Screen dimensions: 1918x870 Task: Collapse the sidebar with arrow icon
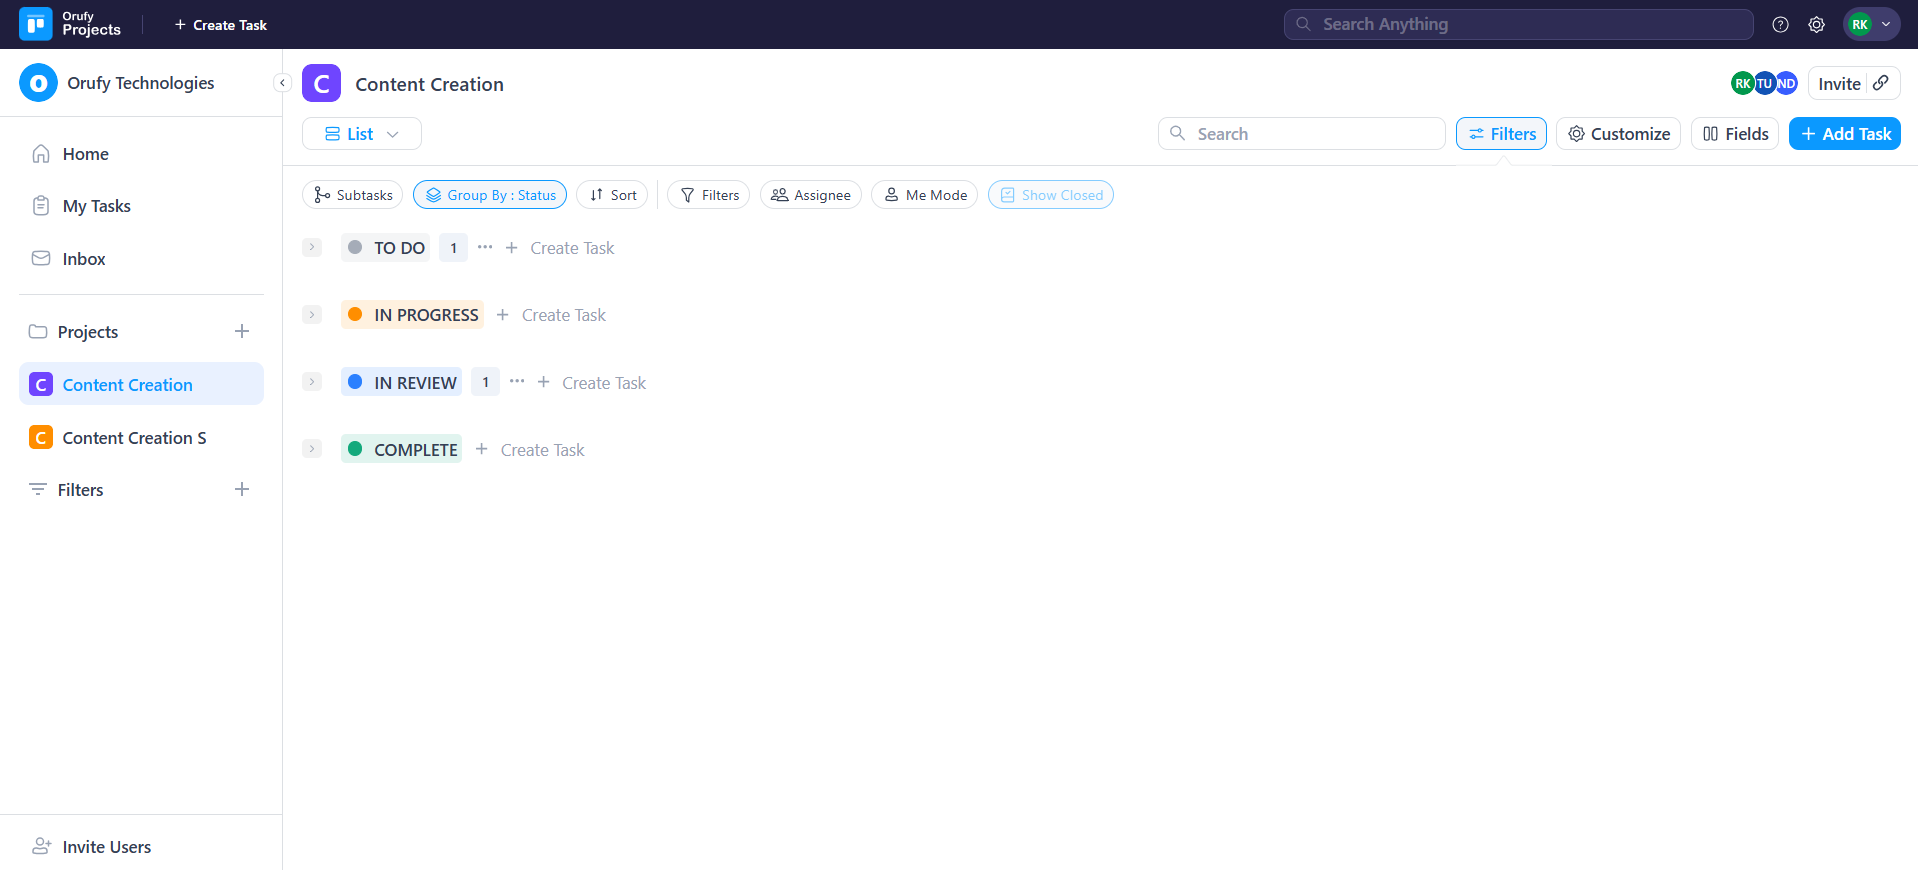[x=282, y=83]
